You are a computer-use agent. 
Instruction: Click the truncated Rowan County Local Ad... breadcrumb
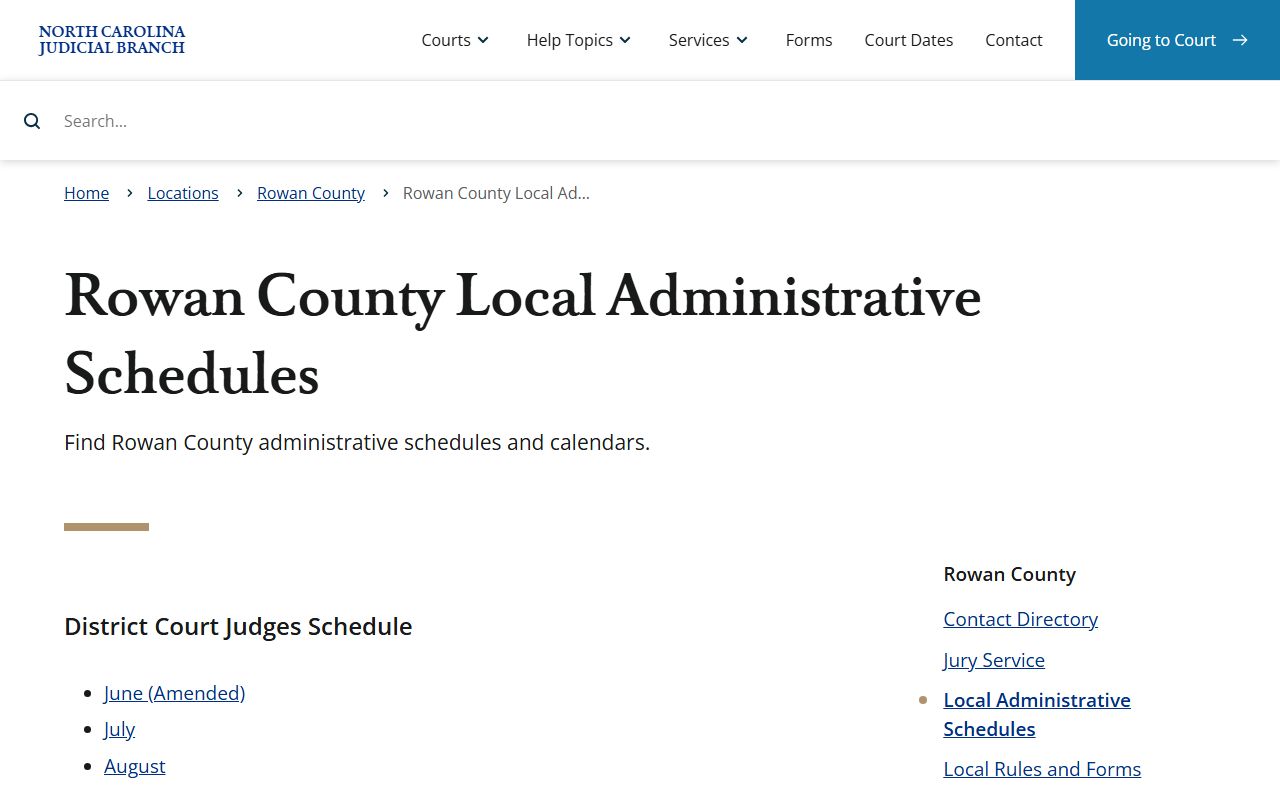(x=496, y=193)
